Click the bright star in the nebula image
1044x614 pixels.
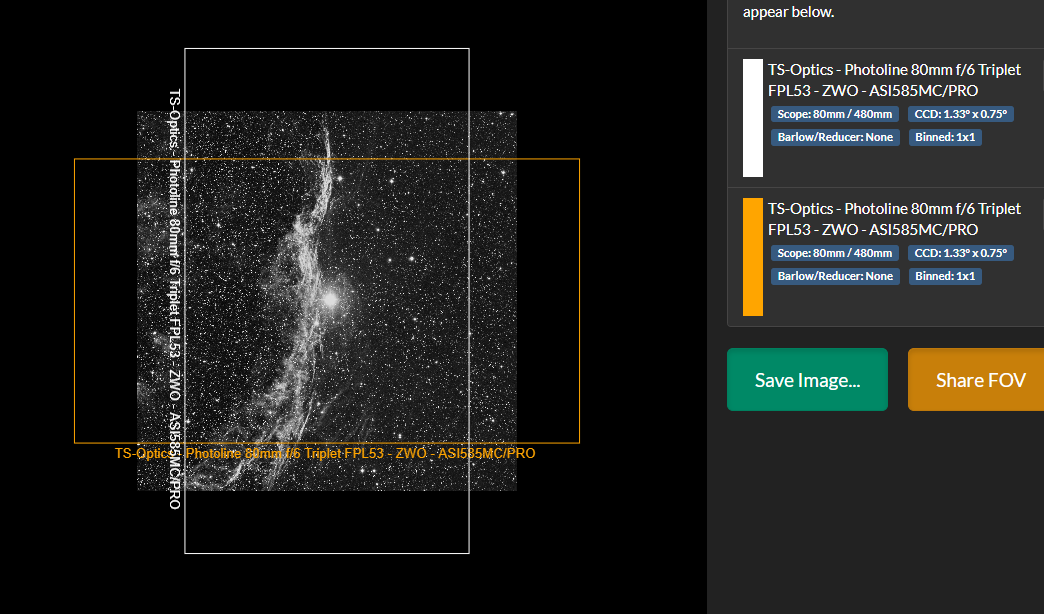click(x=330, y=300)
